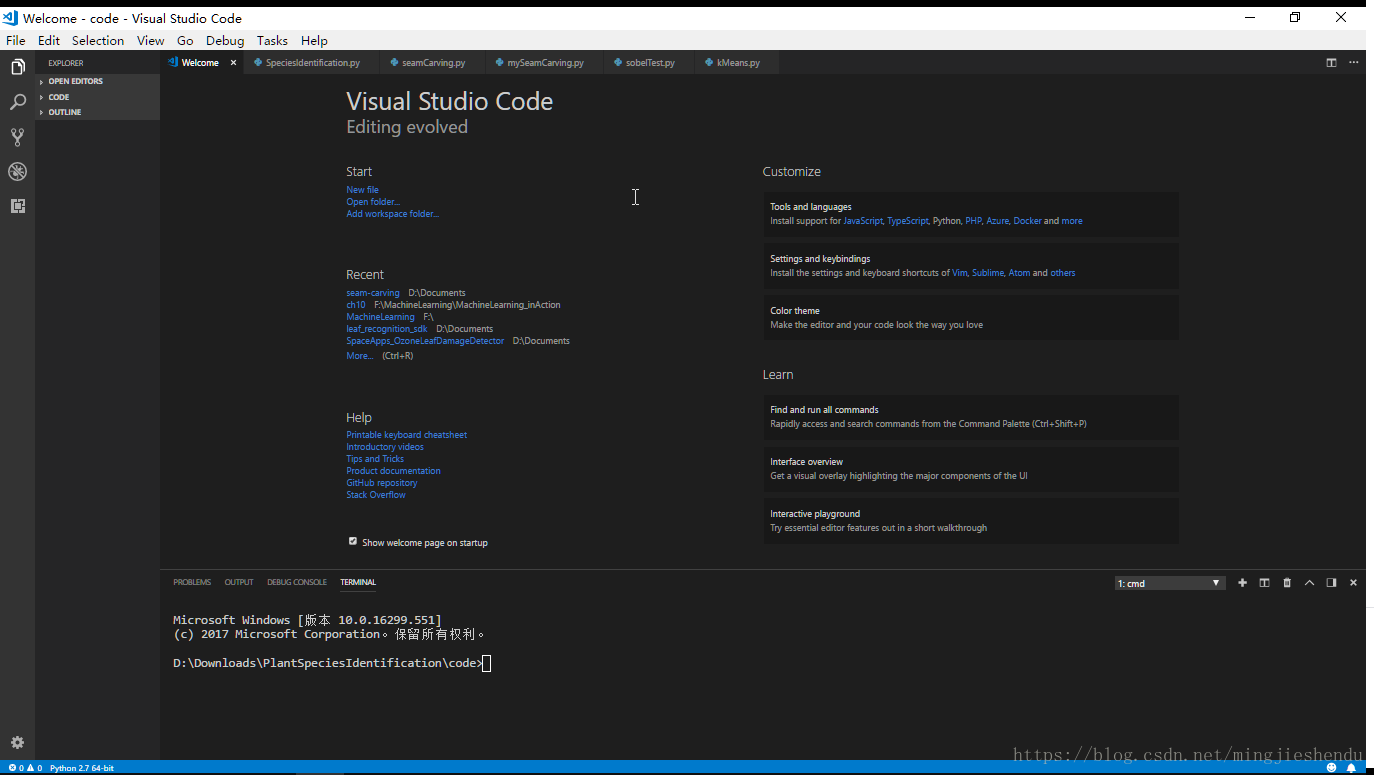Open the Search view icon
The image size is (1374, 775).
click(17, 102)
